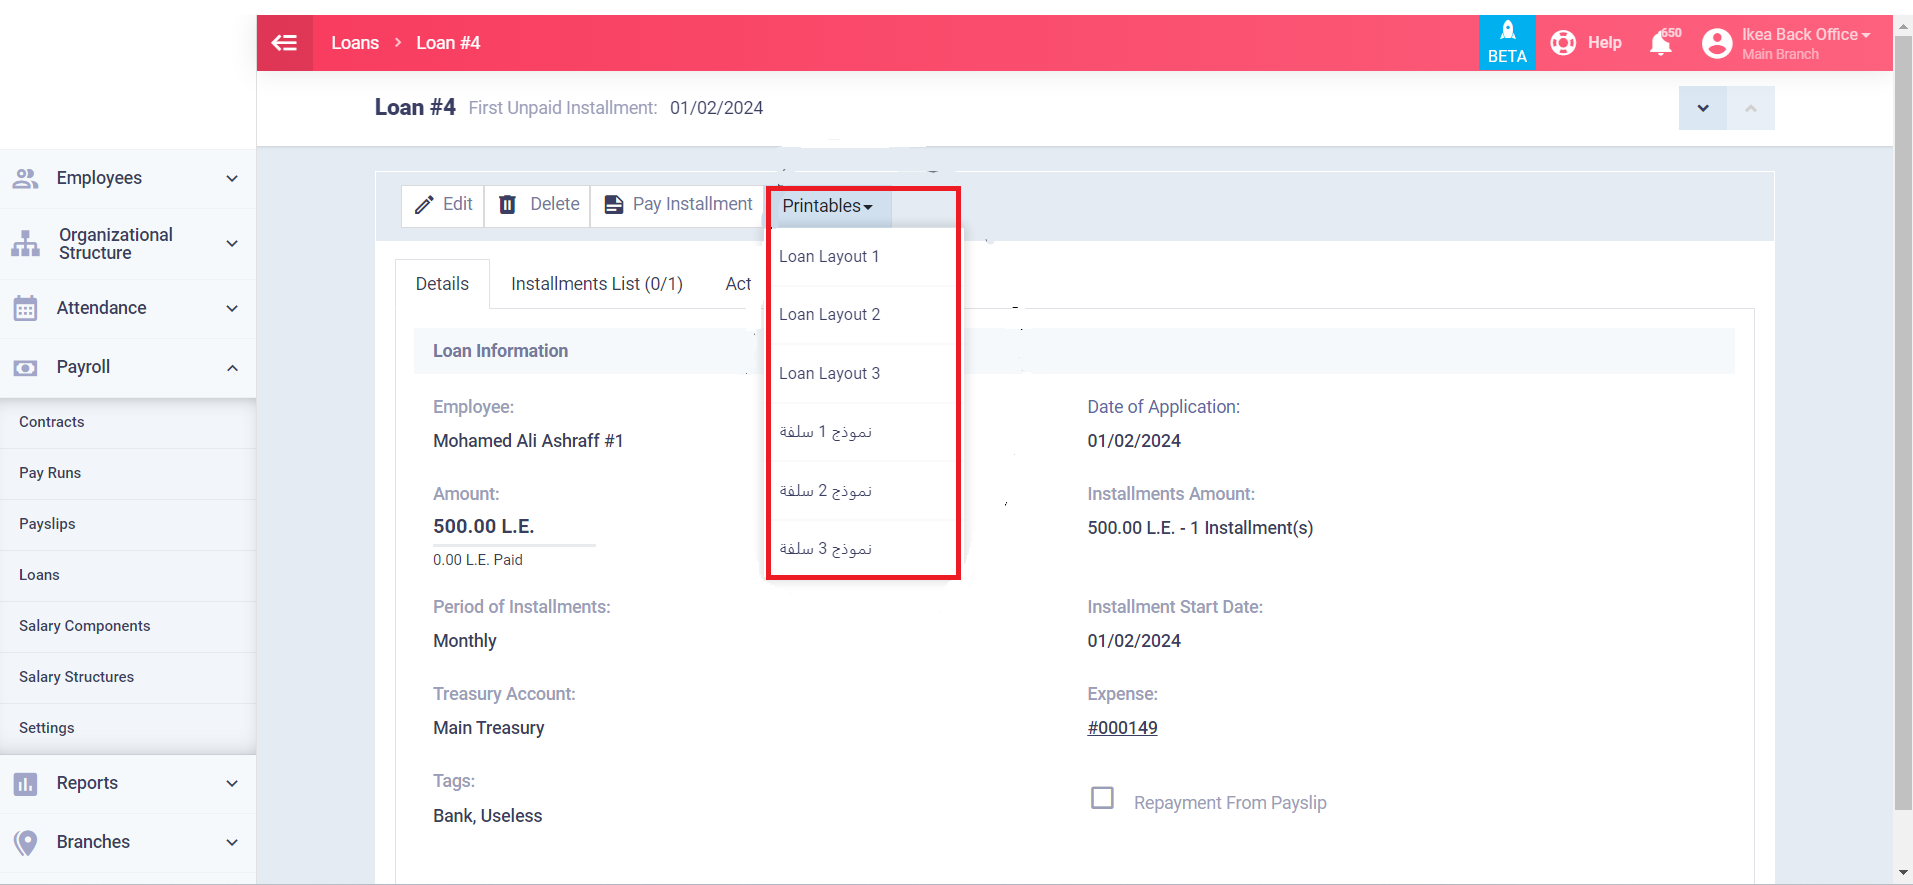
Task: Click the Edit pencil icon
Action: (x=425, y=205)
